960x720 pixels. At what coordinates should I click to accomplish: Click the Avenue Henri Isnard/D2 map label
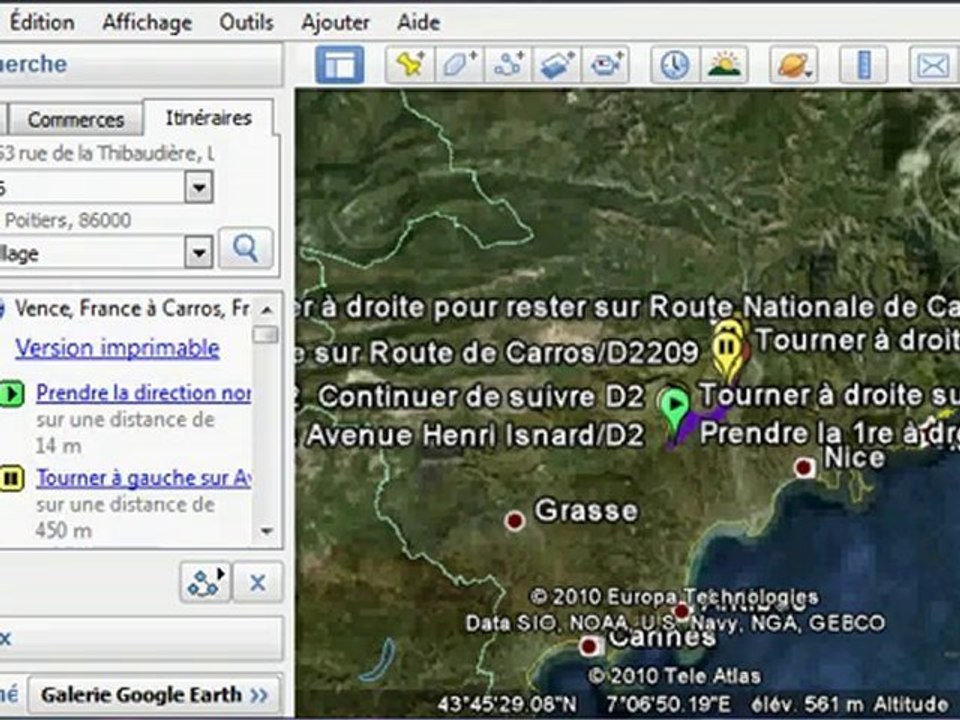tap(474, 435)
